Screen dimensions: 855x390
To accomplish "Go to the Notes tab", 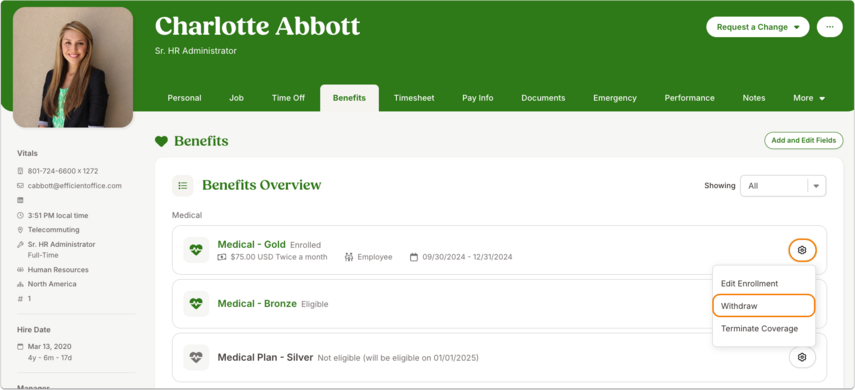I will (x=754, y=98).
